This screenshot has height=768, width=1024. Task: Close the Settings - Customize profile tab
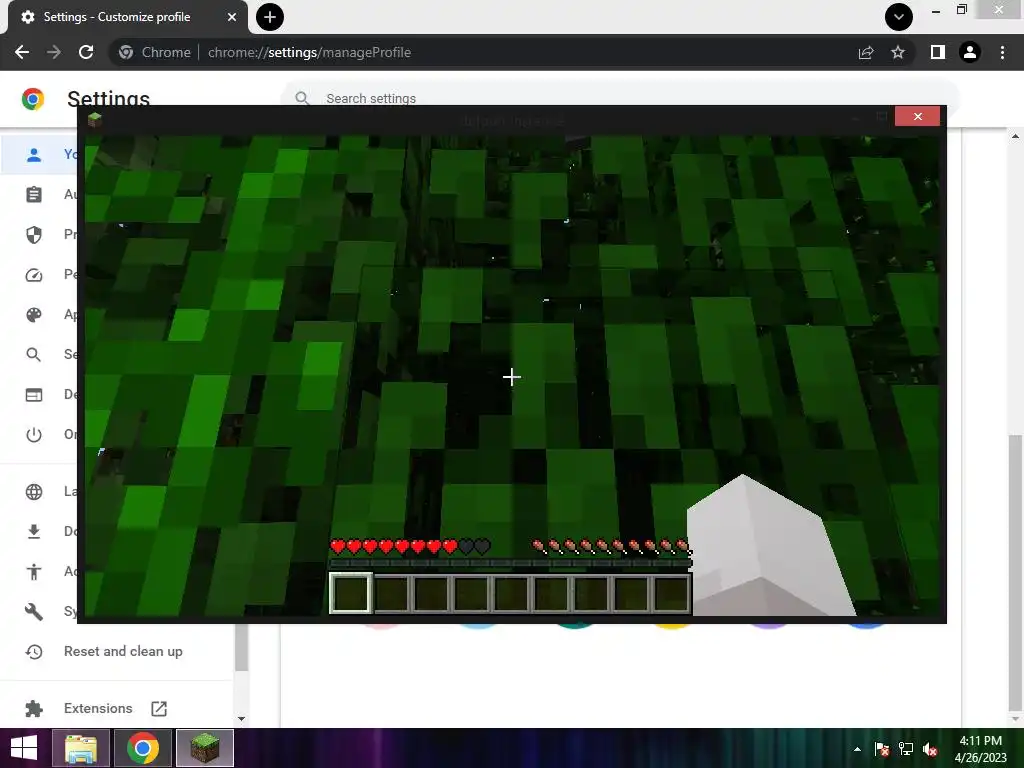[231, 17]
